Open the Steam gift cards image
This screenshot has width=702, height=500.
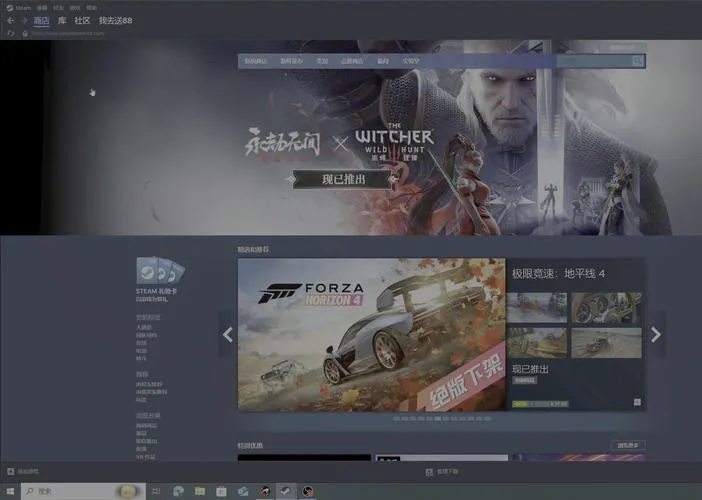coord(160,270)
